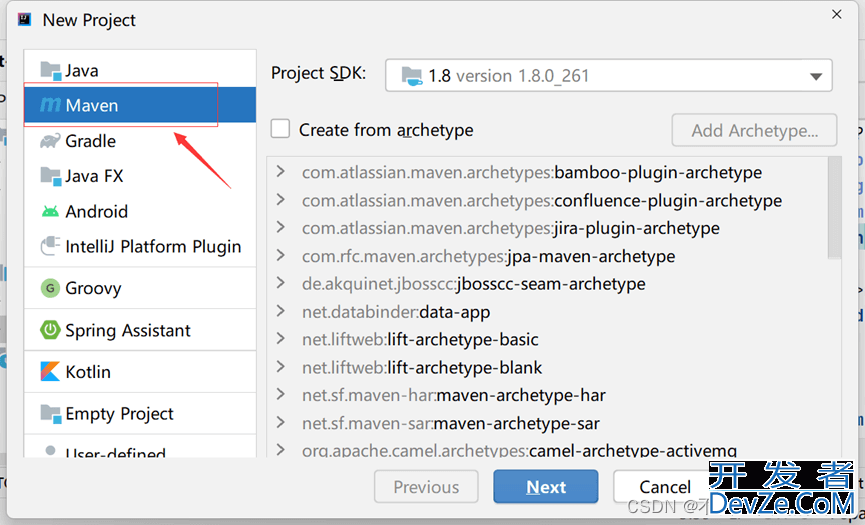Screen dimensions: 865x525
Task: Click the Java project type icon
Action: point(50,71)
